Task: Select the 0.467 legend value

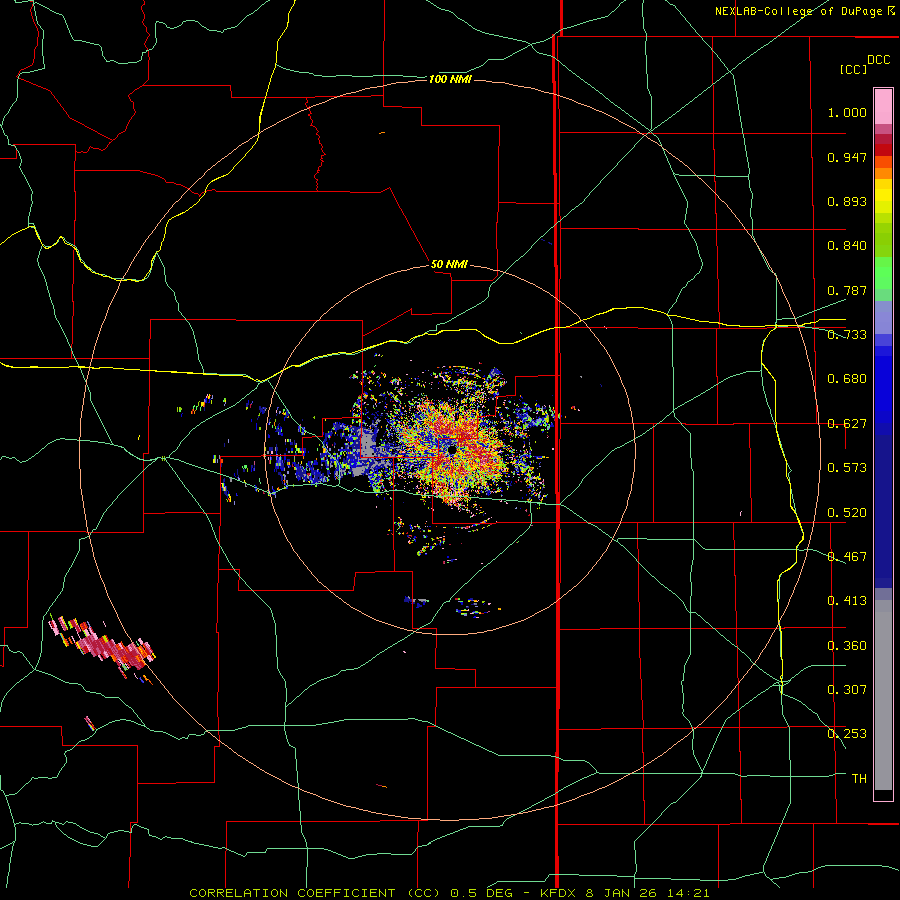Action: [847, 557]
